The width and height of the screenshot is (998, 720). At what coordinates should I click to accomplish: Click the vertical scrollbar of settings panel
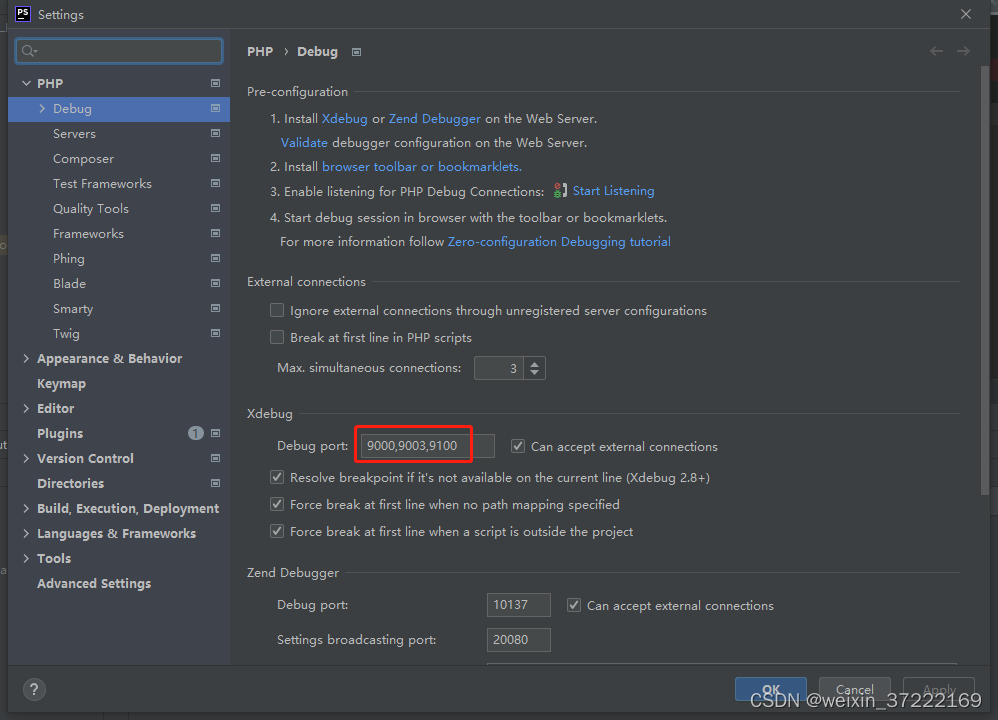(x=985, y=280)
